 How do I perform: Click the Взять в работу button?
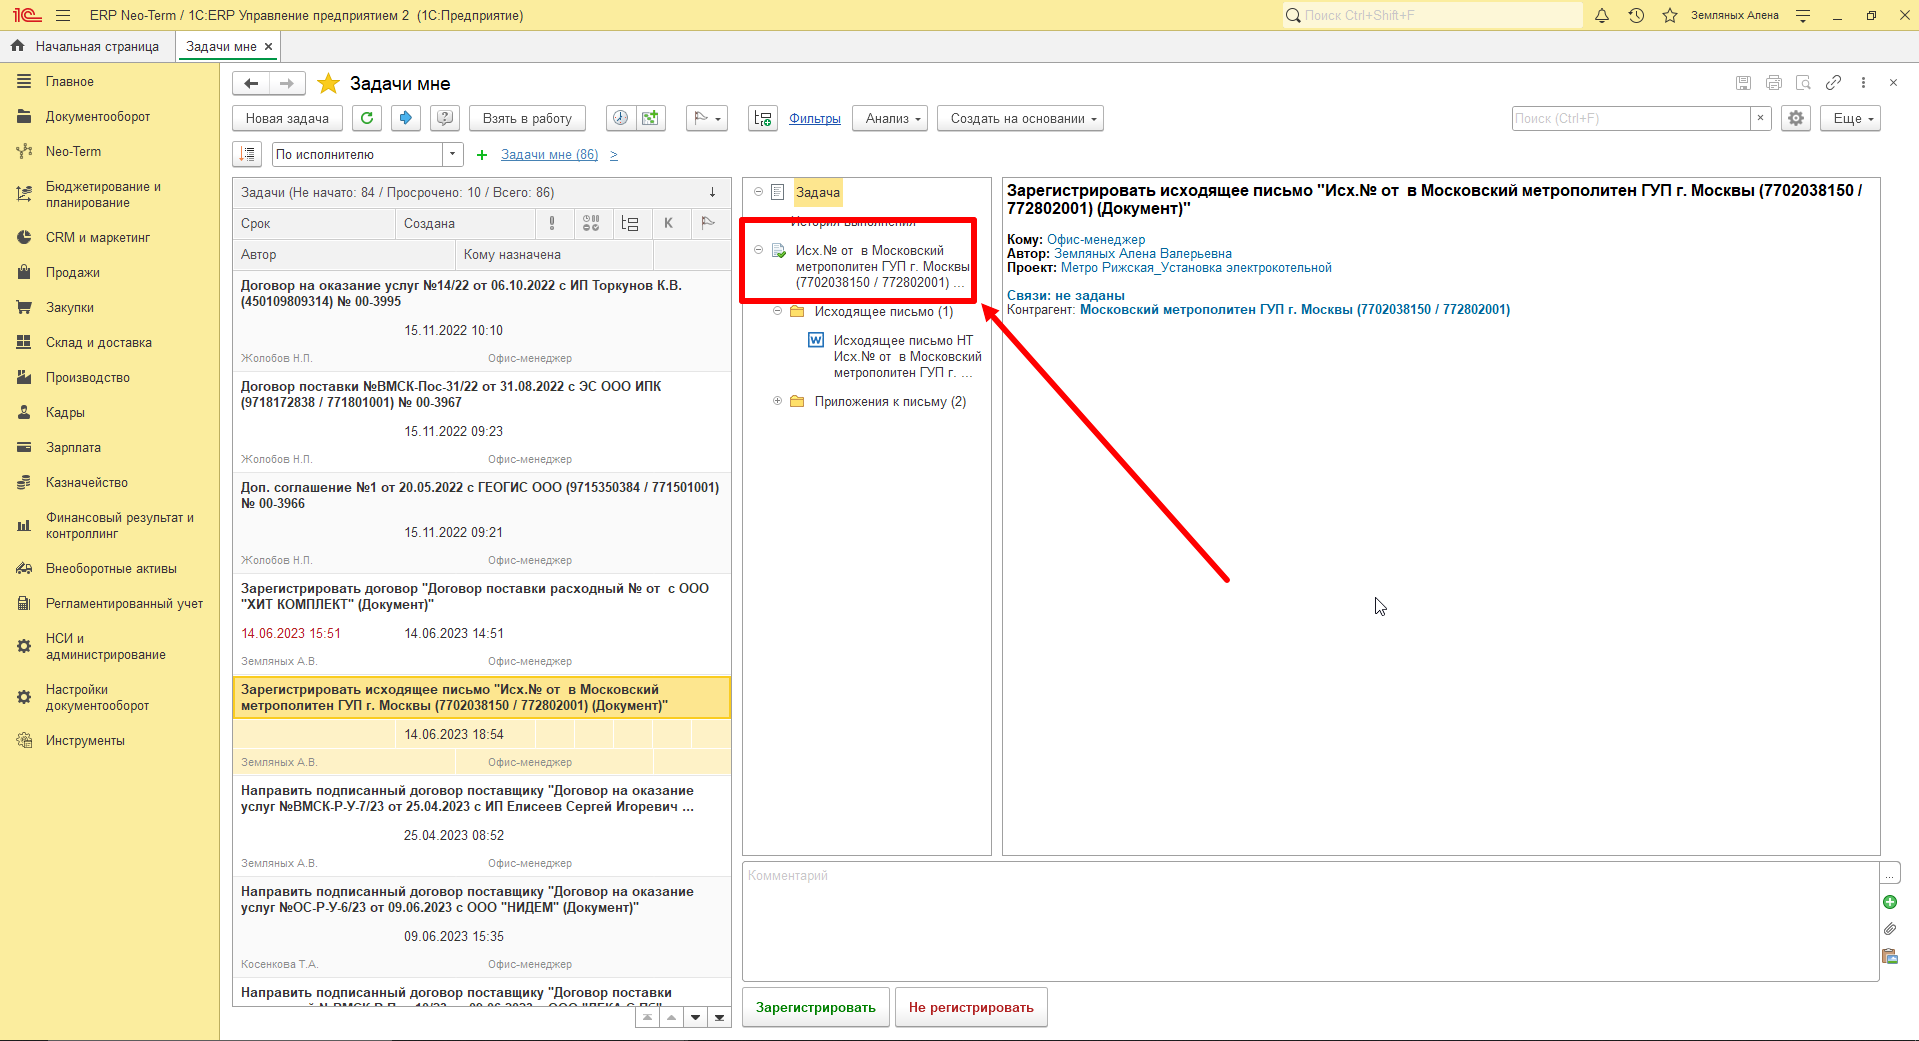click(x=527, y=118)
